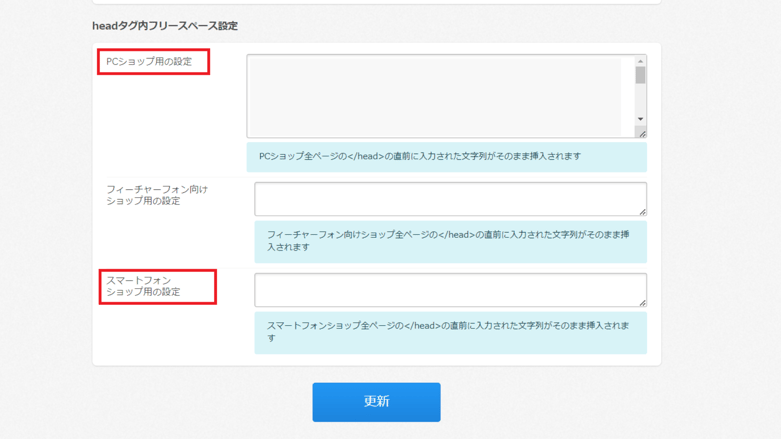
Task: Click resize handle of feature phone textarea
Action: click(642, 212)
